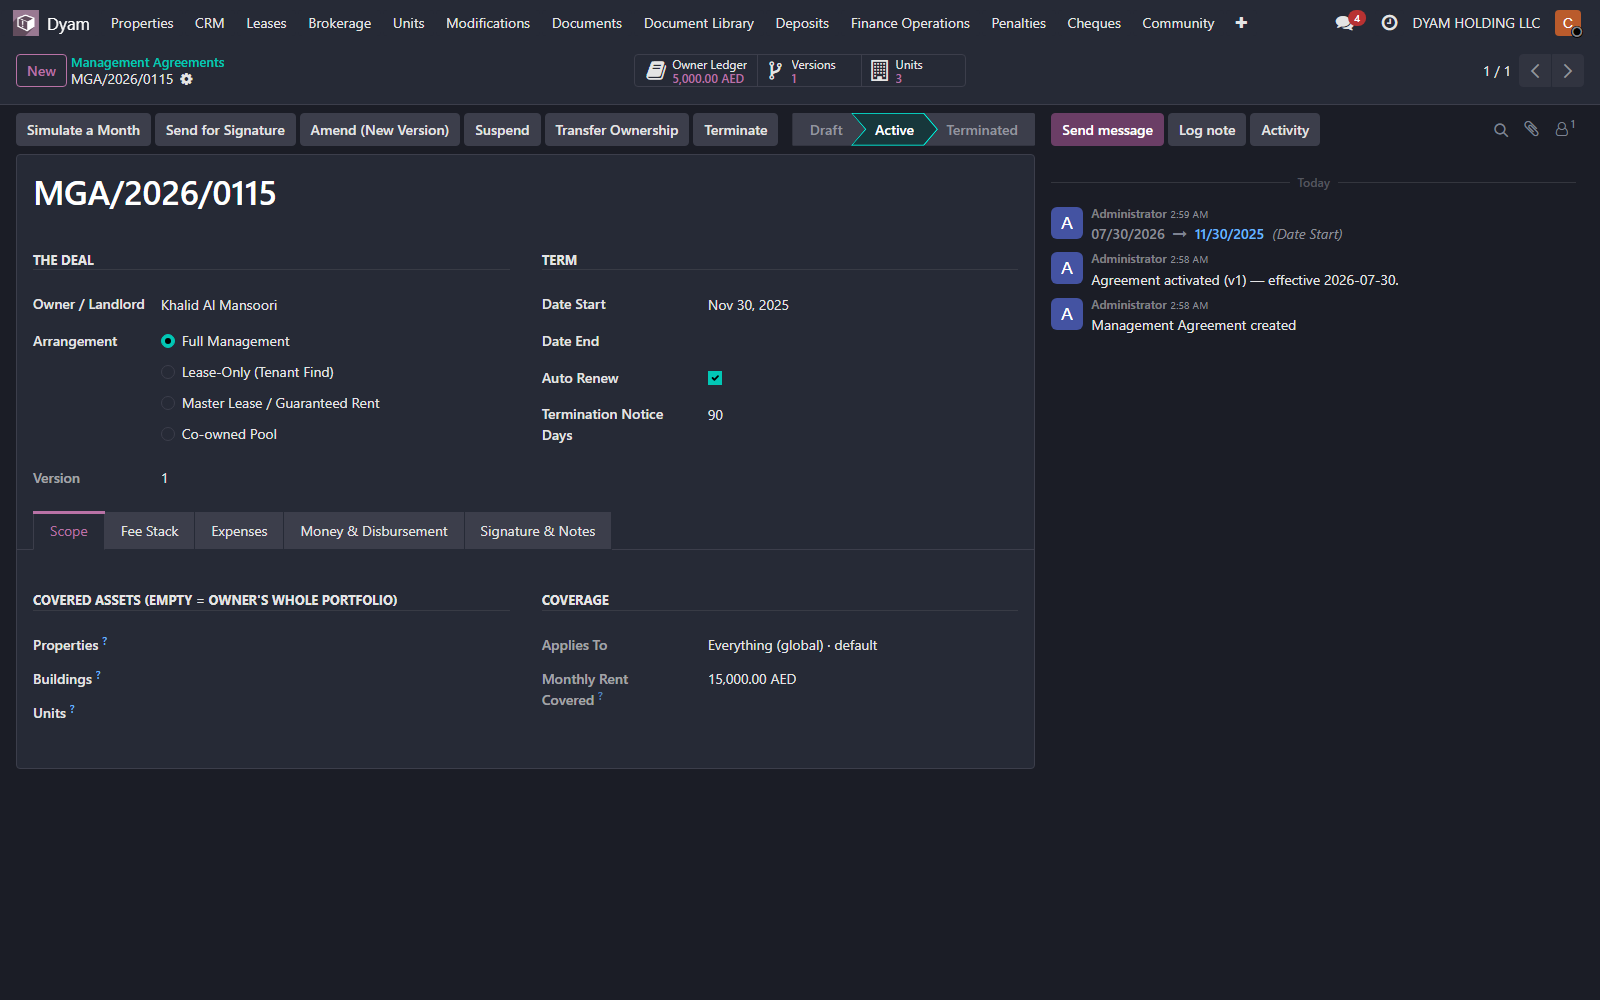The image size is (1600, 1000).
Task: Show followers icon in chatter
Action: tap(1564, 129)
